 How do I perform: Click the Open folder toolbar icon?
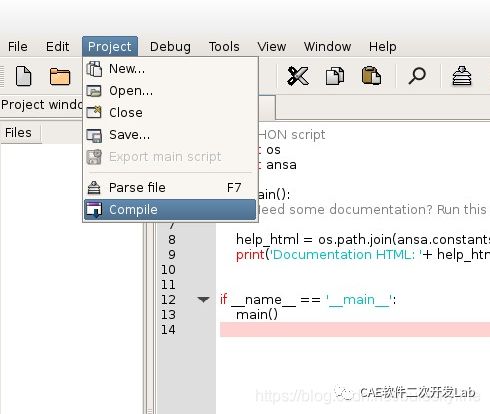[x=60, y=76]
